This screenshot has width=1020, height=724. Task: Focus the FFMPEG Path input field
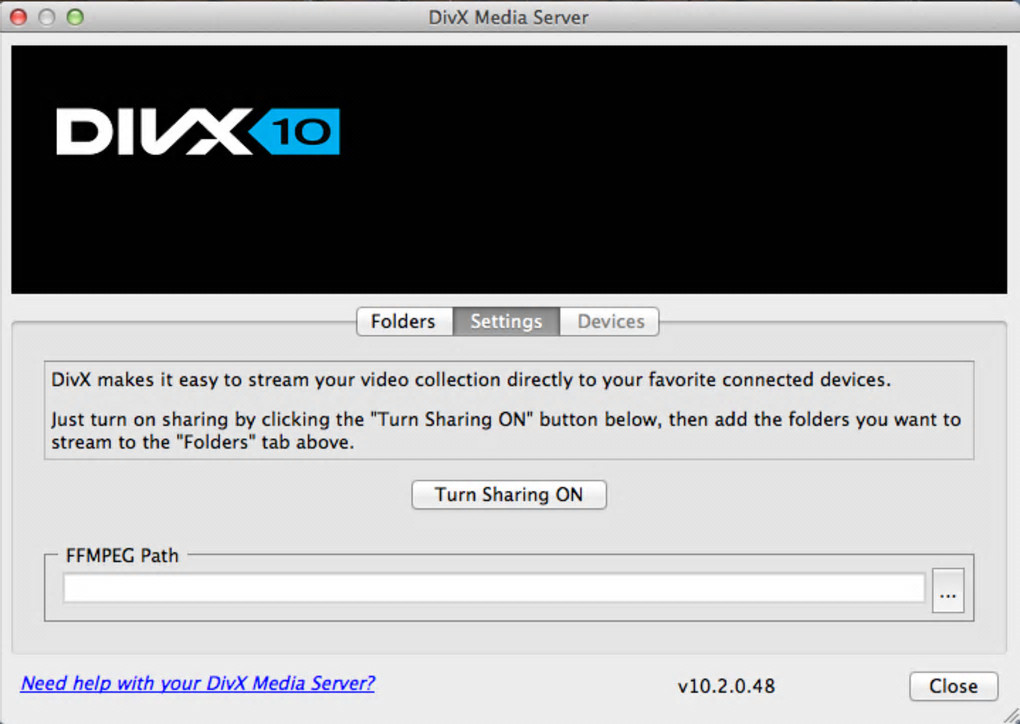pos(494,588)
